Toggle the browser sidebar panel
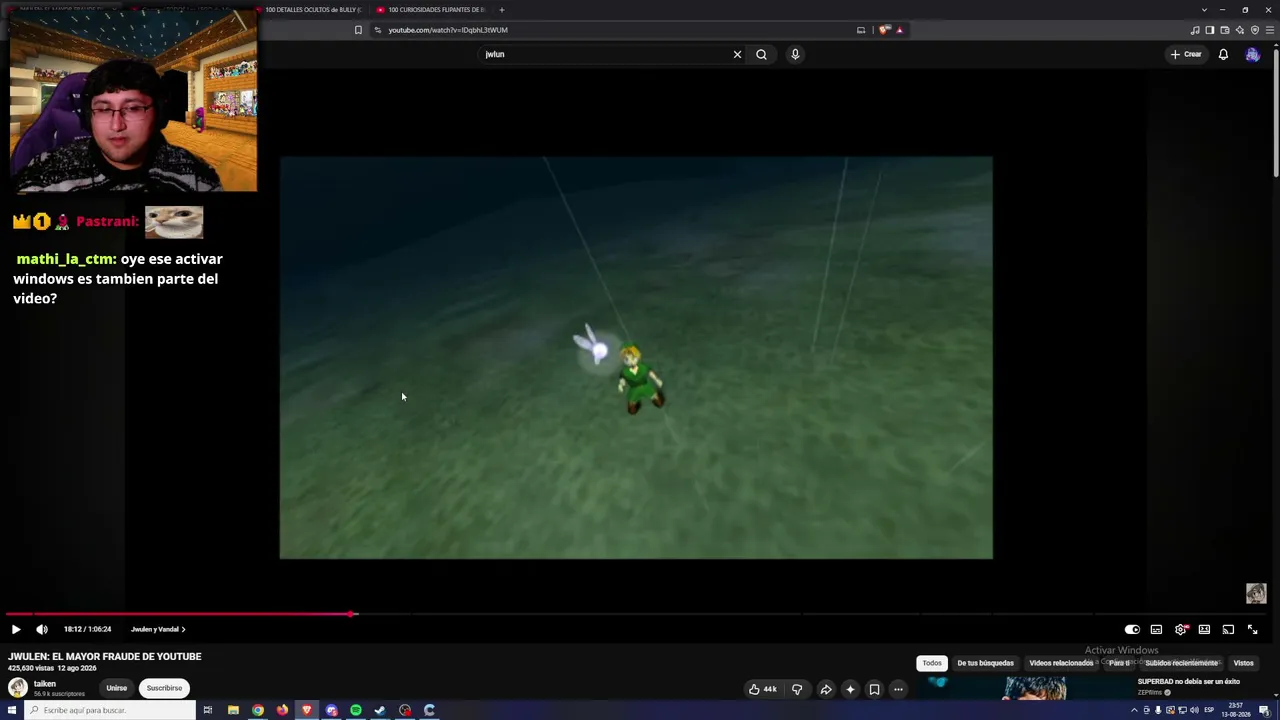Viewport: 1280px width, 720px height. click(x=1209, y=30)
